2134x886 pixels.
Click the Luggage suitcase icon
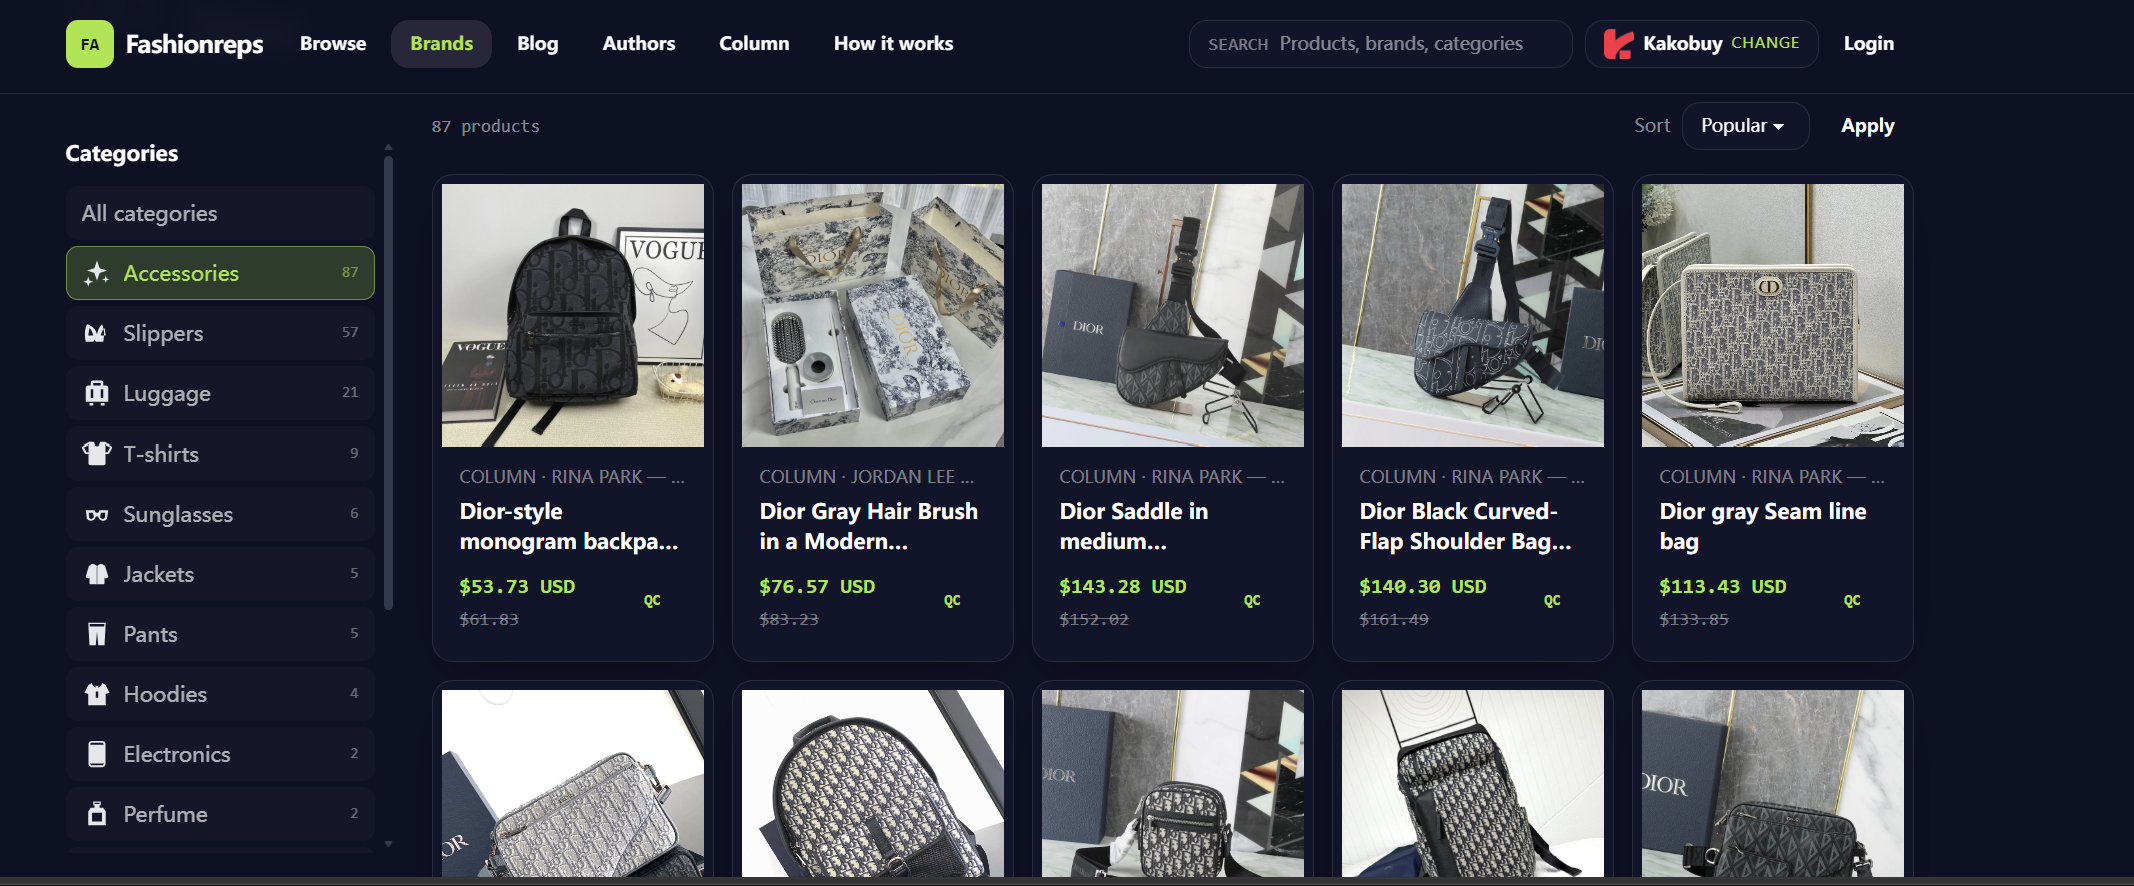[x=96, y=393]
